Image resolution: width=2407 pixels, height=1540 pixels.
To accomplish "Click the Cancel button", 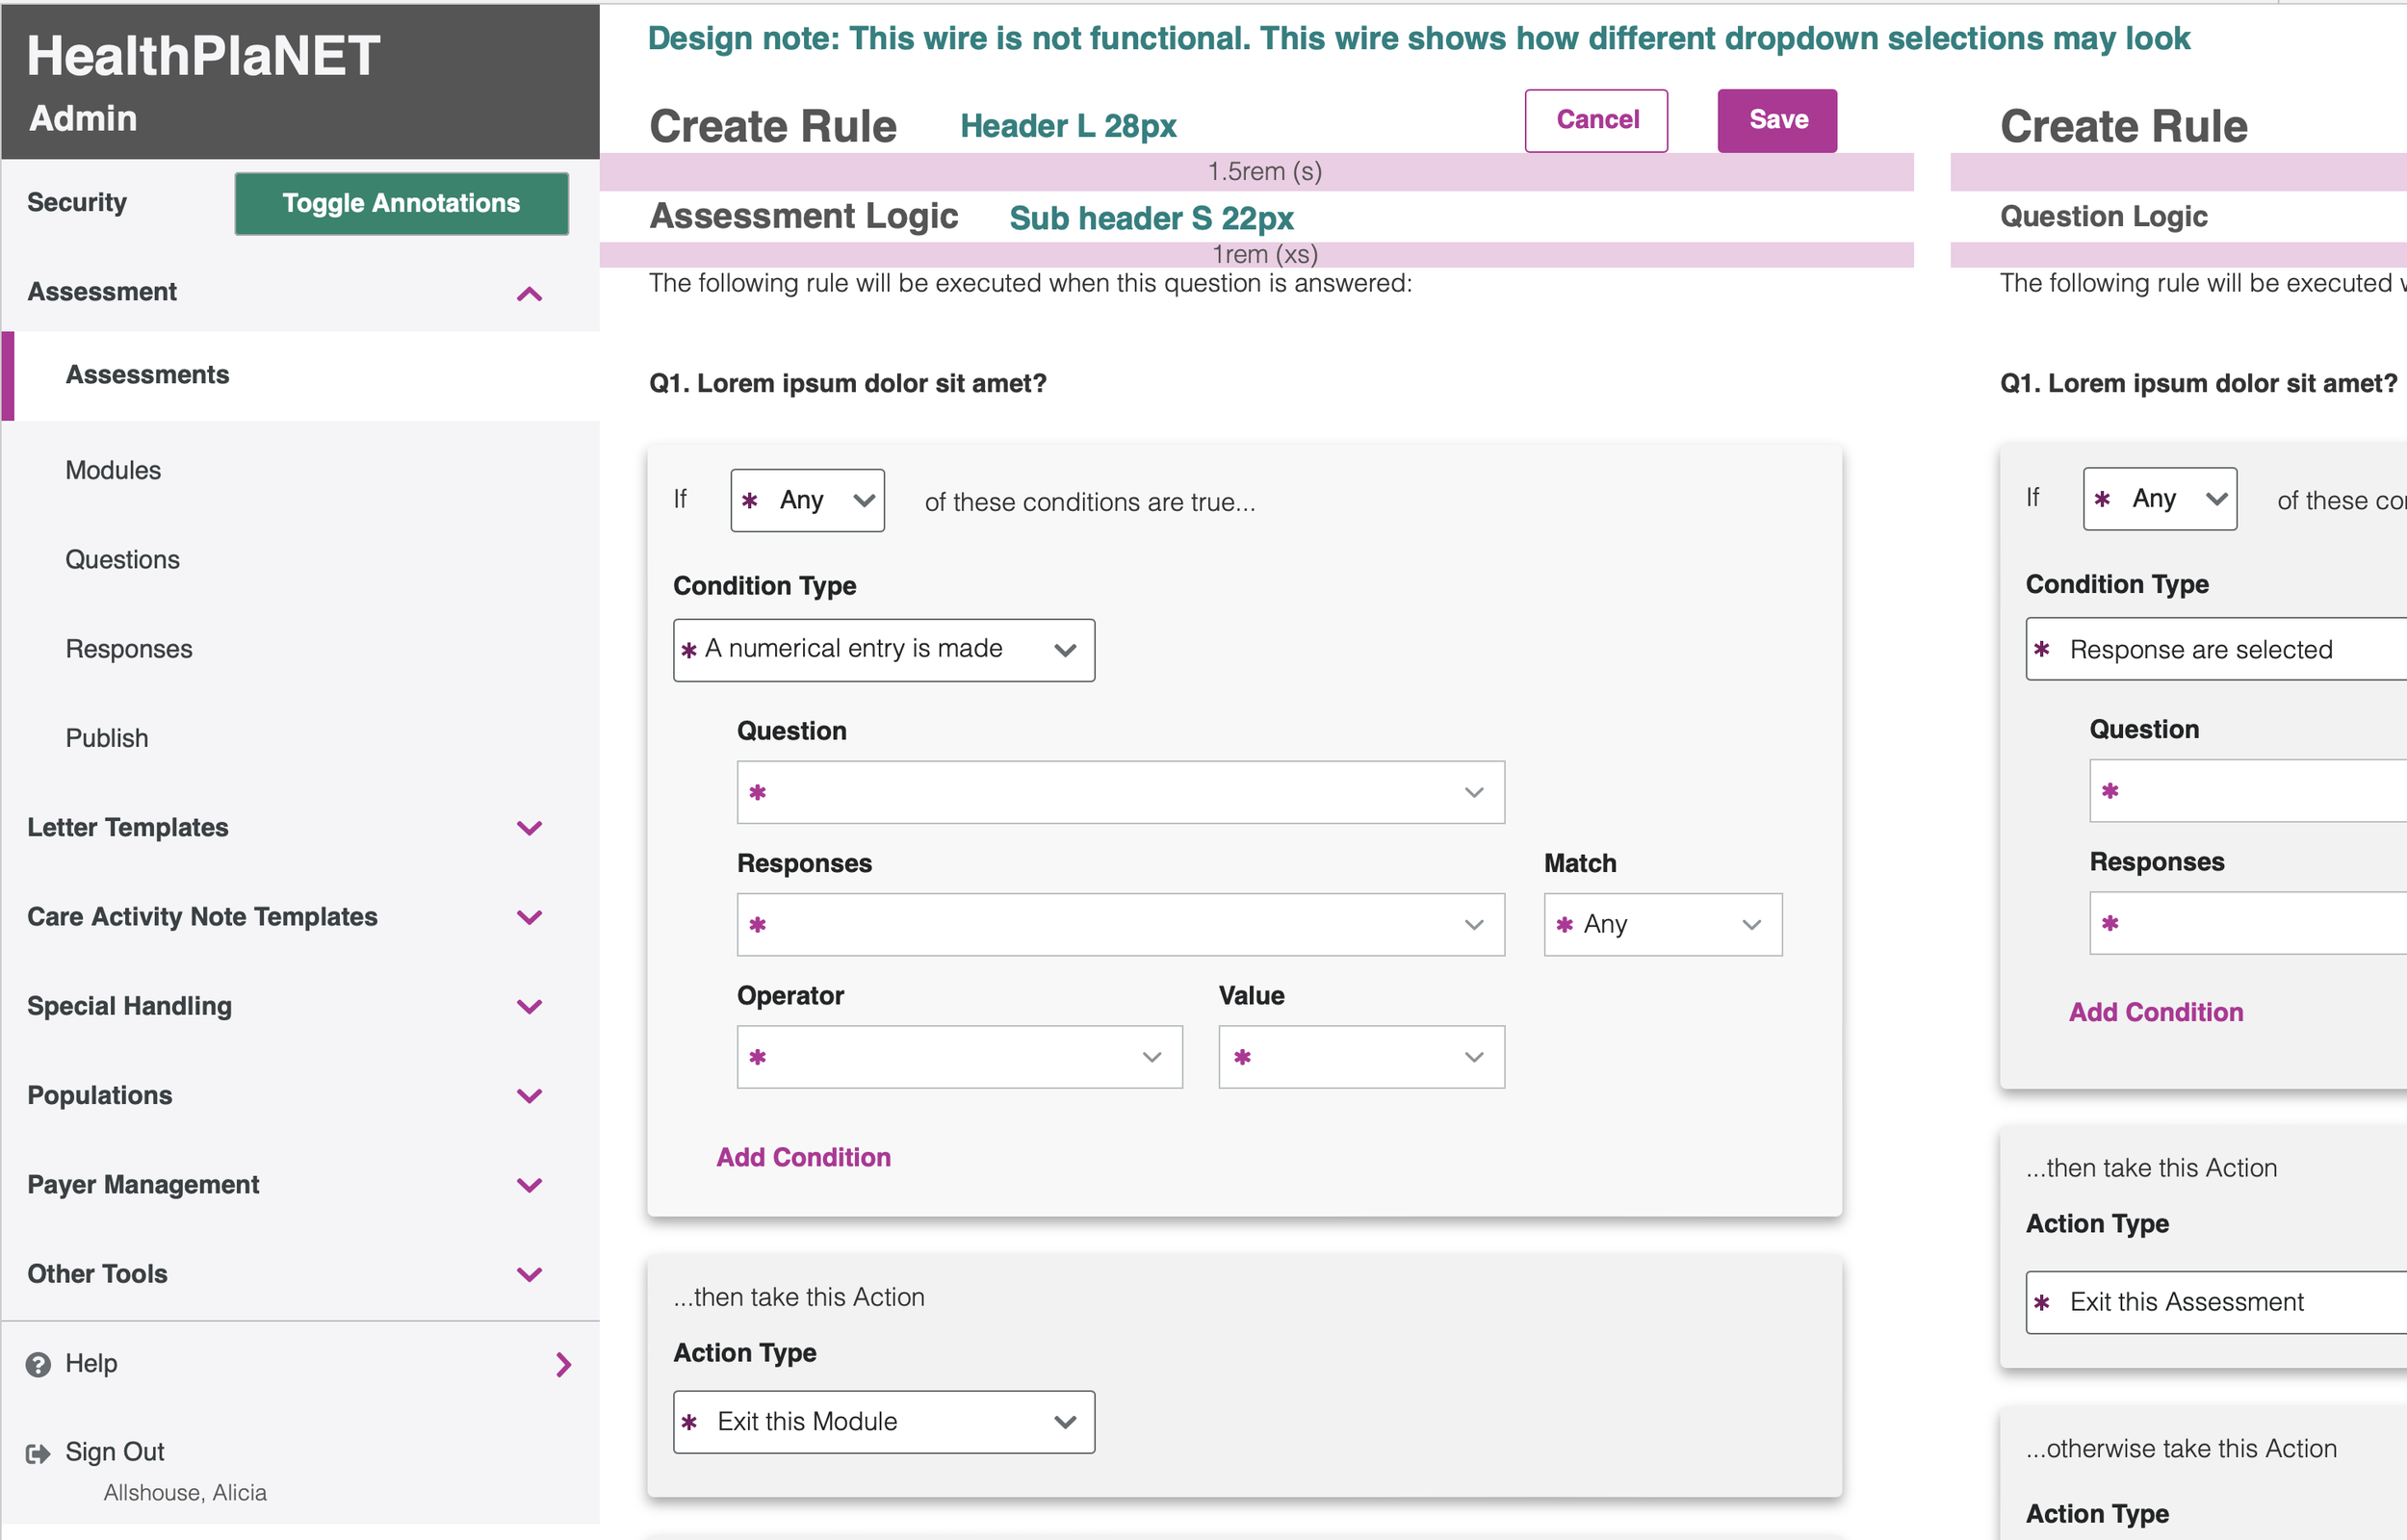I will (x=1596, y=120).
